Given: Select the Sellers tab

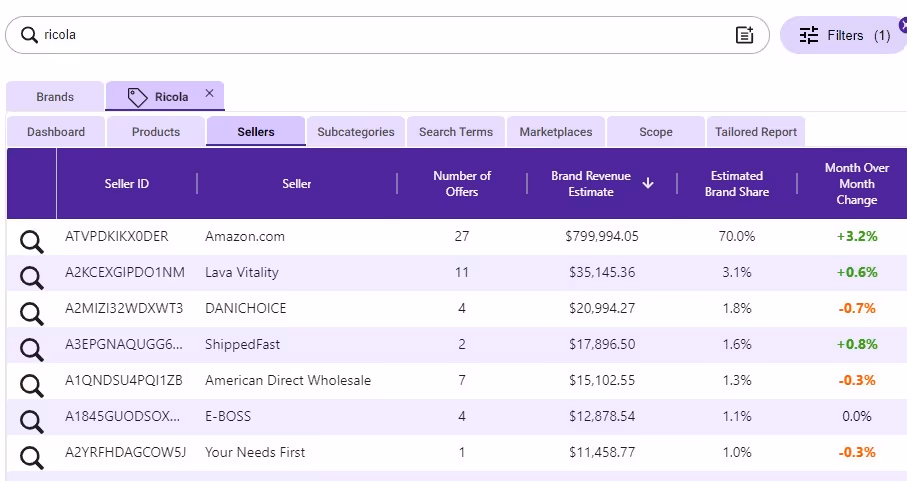Looking at the screenshot, I should point(256,132).
